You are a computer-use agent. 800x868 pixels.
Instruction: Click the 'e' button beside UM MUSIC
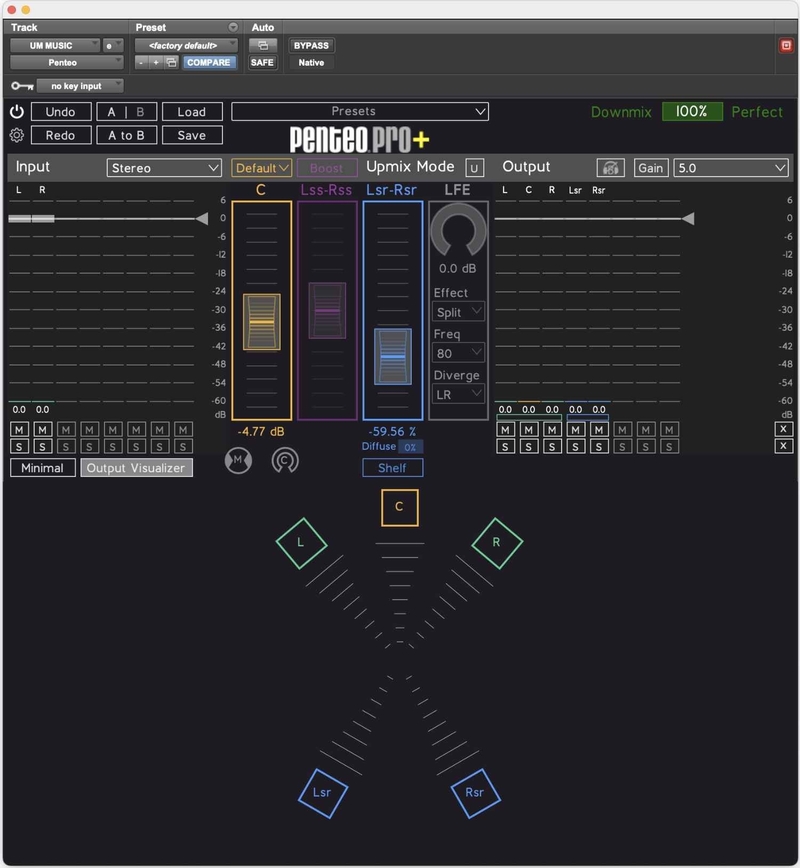(112, 45)
